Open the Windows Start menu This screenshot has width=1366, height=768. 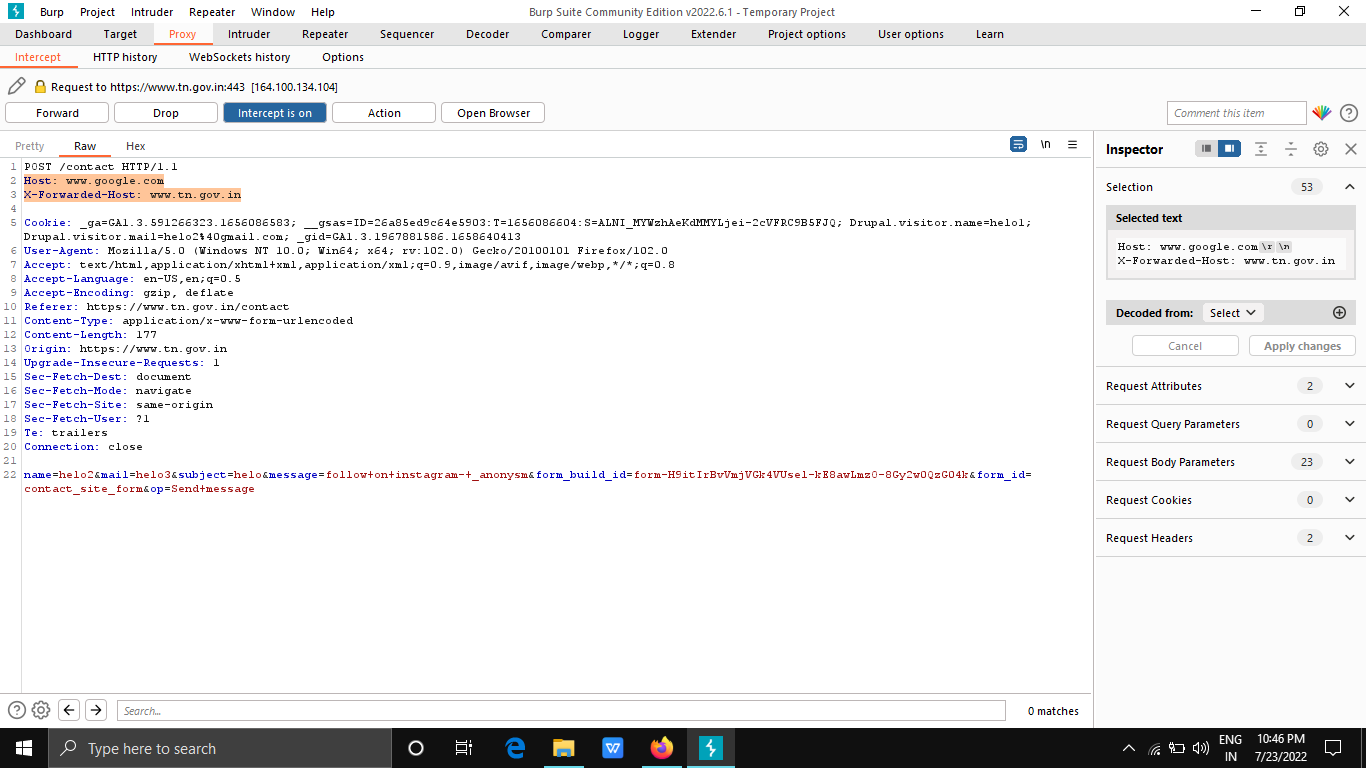click(x=24, y=748)
